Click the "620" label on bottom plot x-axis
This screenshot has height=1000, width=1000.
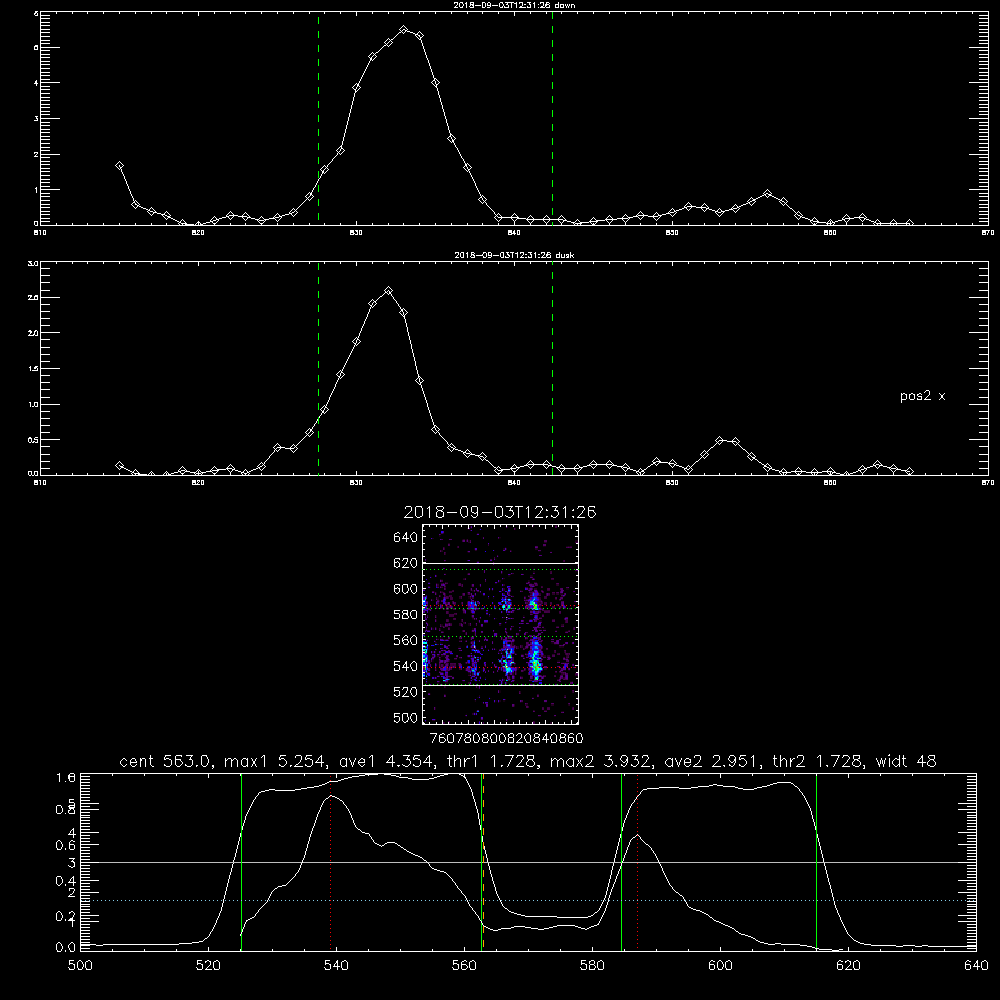tap(848, 966)
